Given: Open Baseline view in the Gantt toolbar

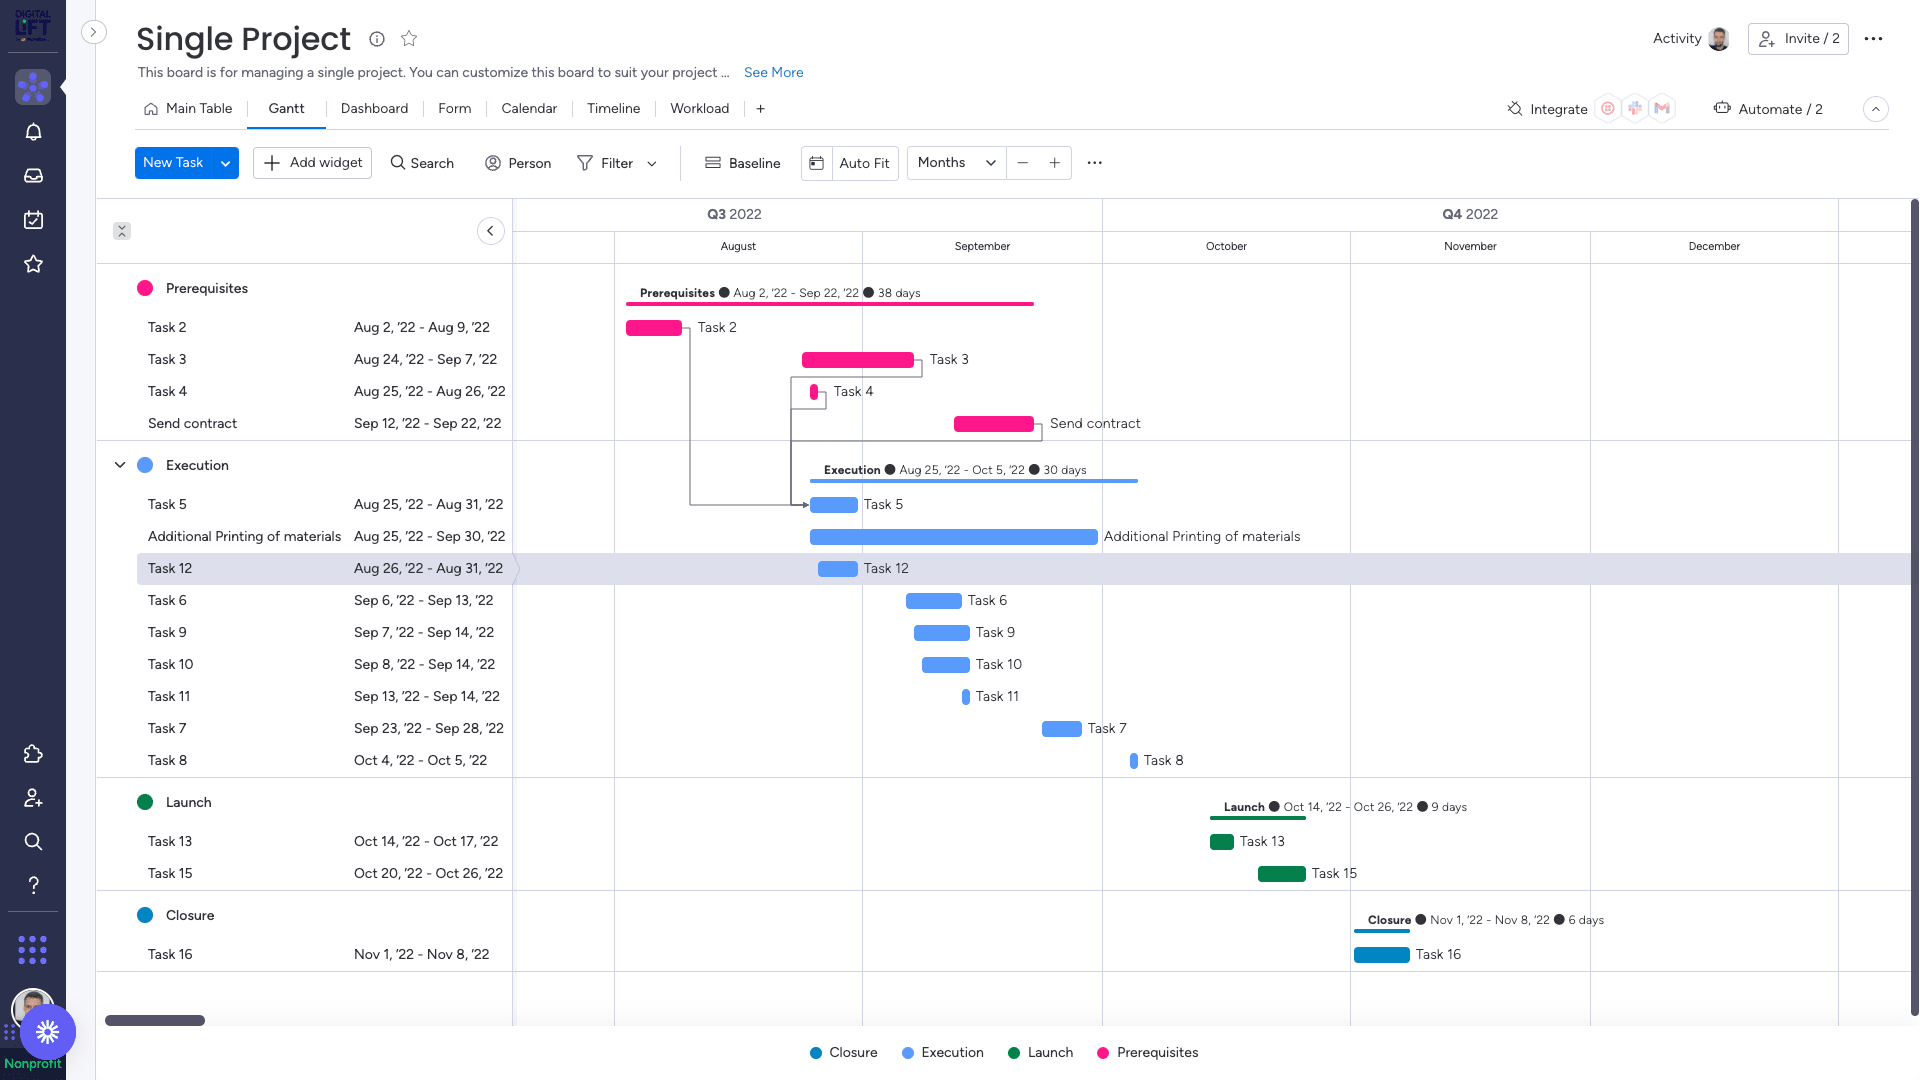Looking at the screenshot, I should pyautogui.click(x=742, y=163).
